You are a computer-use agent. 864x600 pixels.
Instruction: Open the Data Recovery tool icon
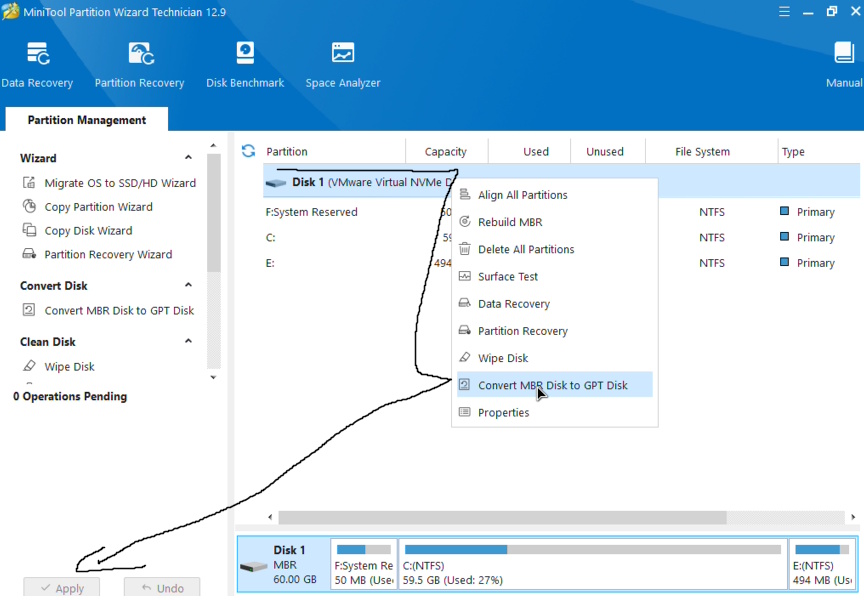[38, 53]
